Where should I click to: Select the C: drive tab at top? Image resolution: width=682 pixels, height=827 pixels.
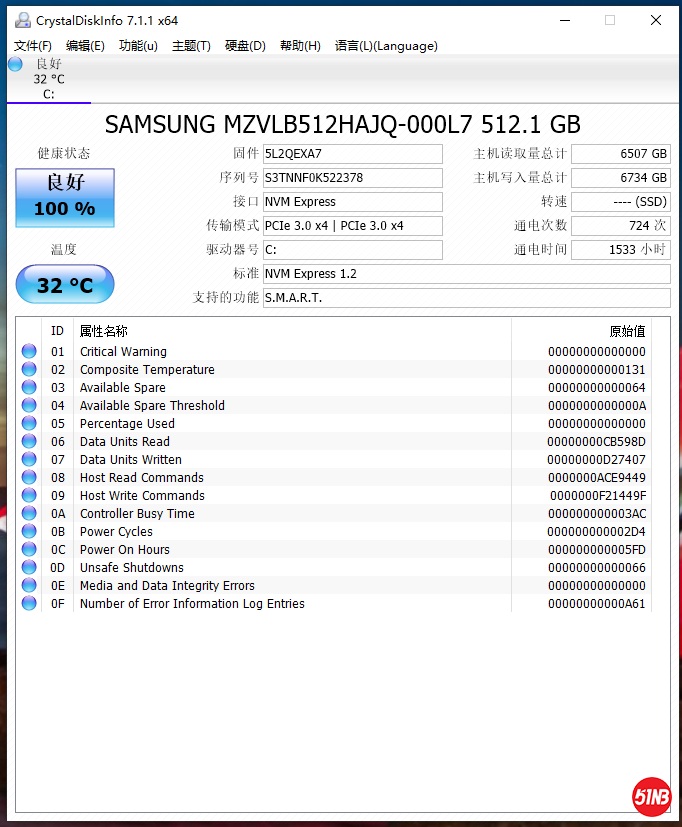click(48, 79)
